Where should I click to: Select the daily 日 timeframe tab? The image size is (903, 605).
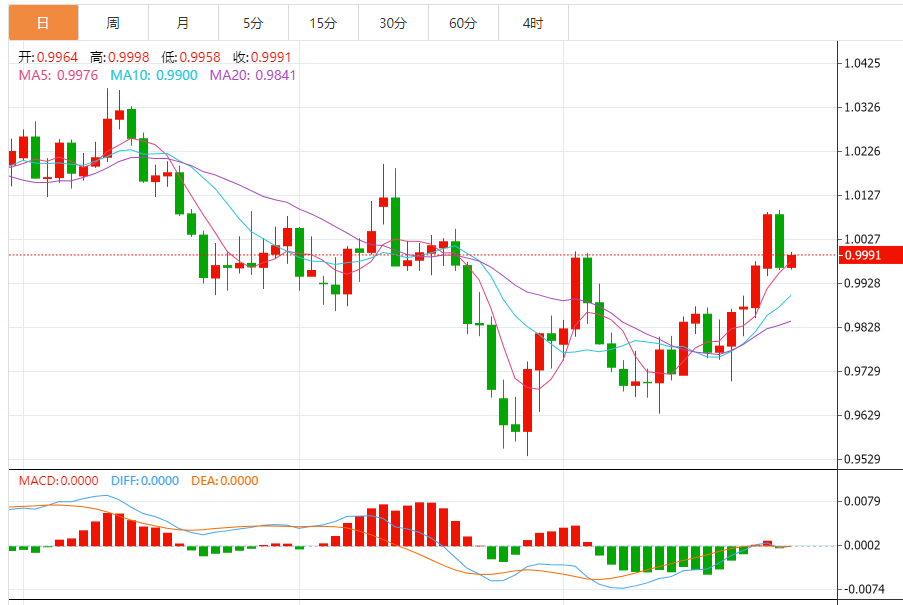[x=43, y=23]
